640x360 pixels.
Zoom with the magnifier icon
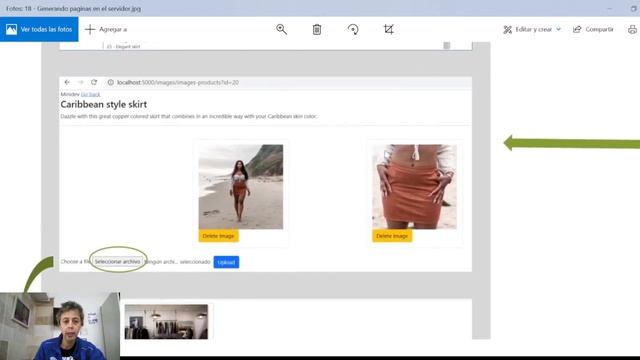click(x=281, y=29)
